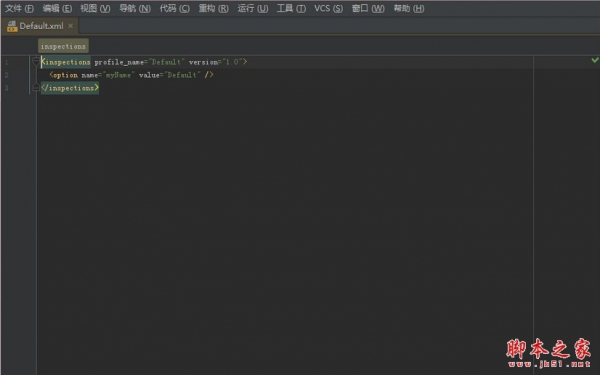
Task: Open the 代码 (C) menu
Action: (174, 8)
